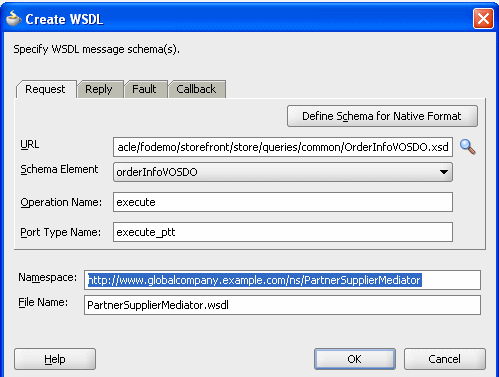The width and height of the screenshot is (499, 377).
Task: Click inside the URL field
Action: (283, 147)
